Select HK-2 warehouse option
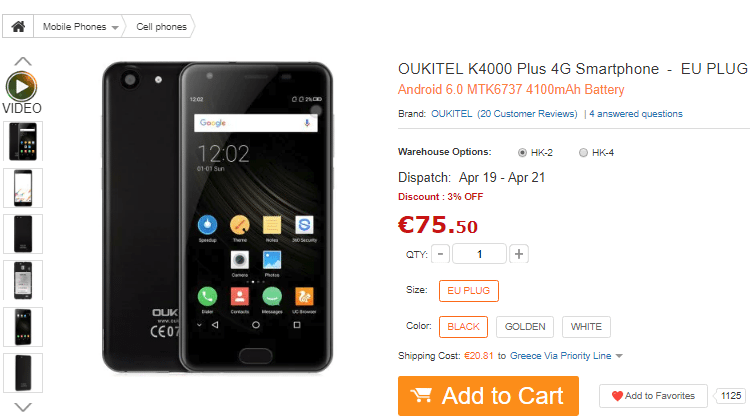The height and width of the screenshot is (419, 750). [x=522, y=153]
